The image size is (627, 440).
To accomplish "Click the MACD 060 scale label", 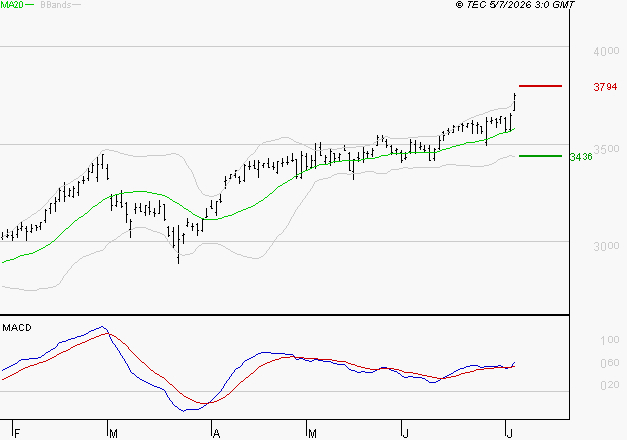I will click(610, 363).
